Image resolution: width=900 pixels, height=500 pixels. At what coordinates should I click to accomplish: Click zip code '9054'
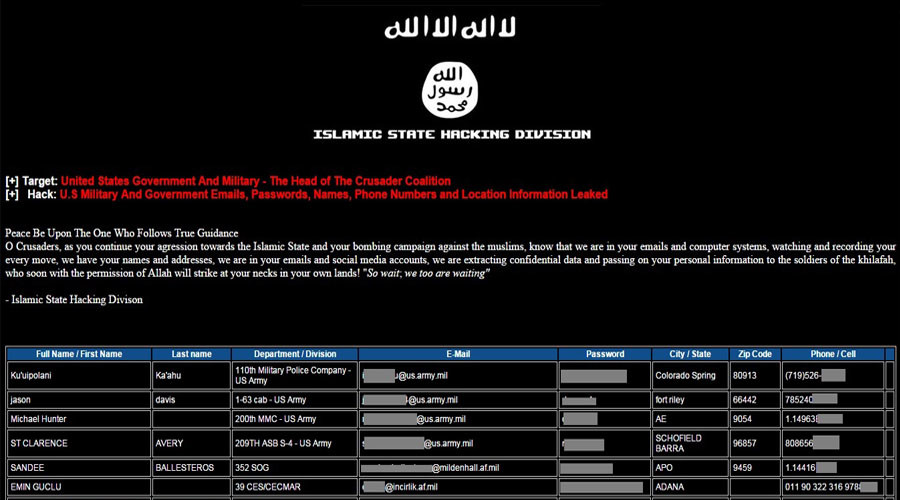(755, 419)
